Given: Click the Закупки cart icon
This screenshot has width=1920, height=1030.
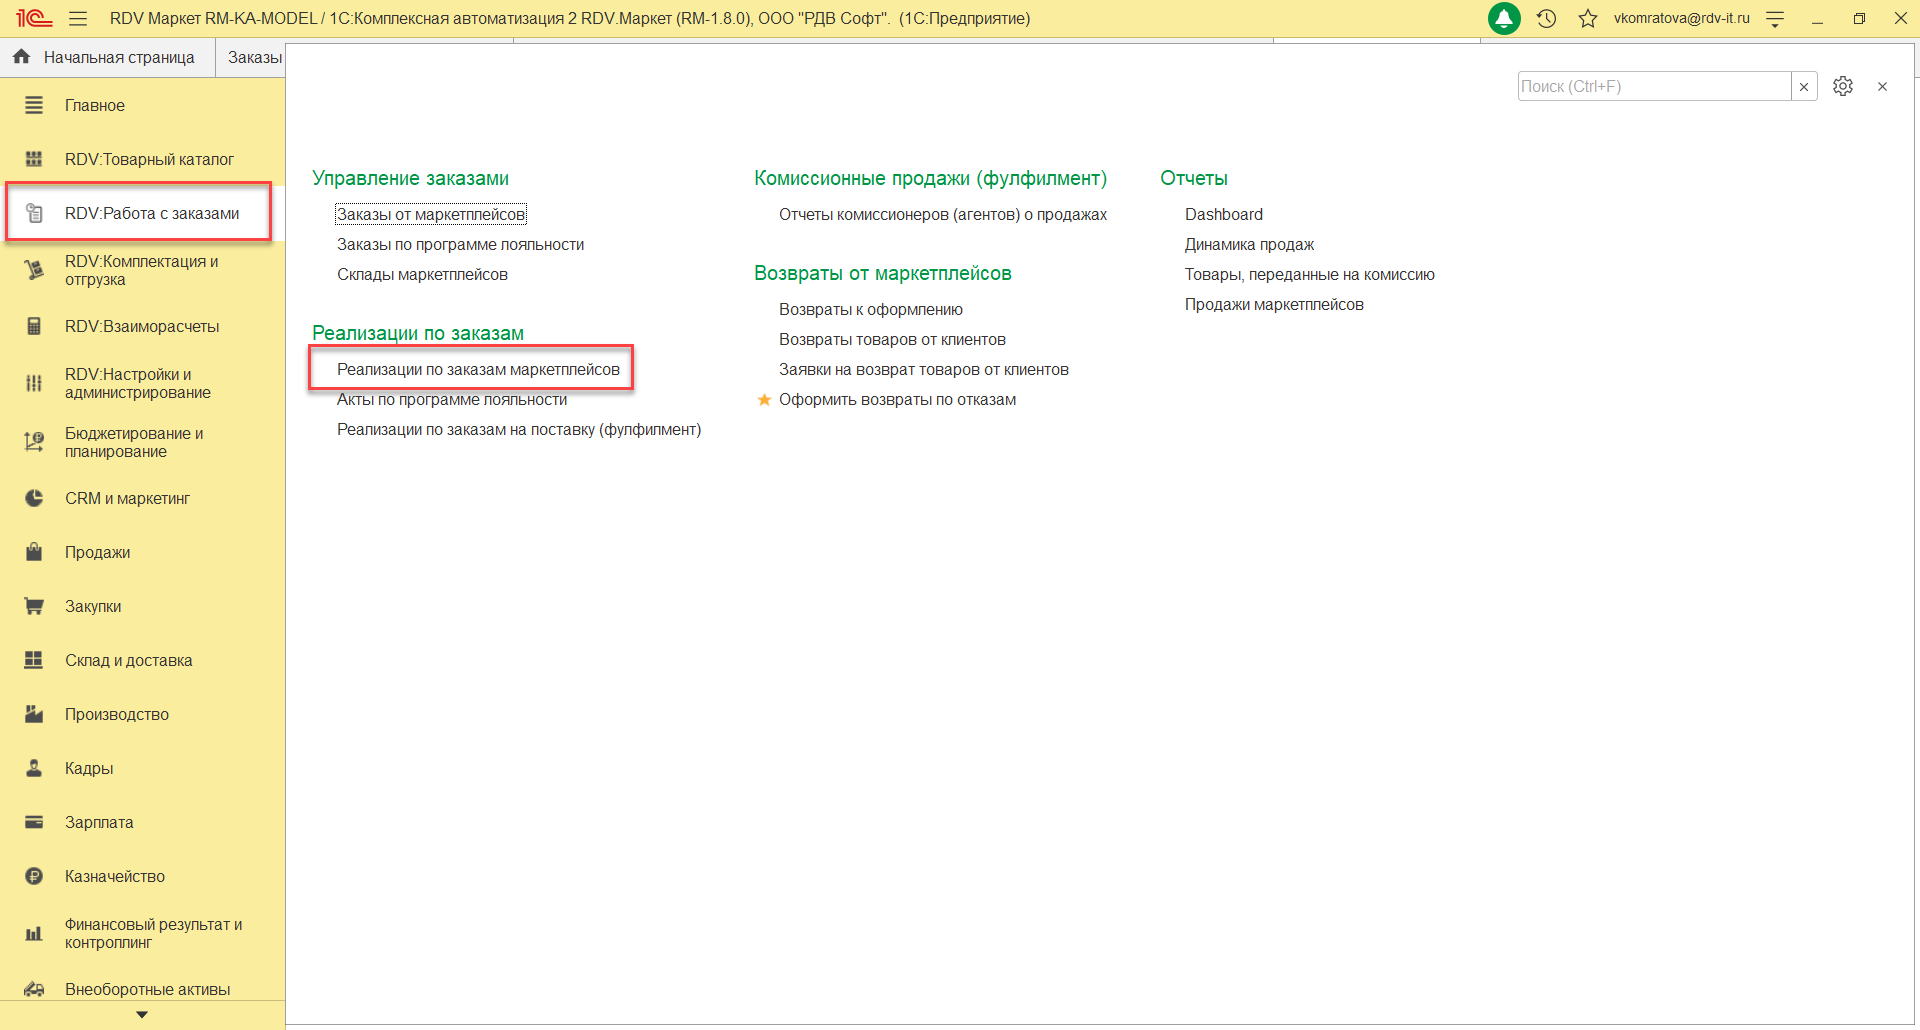Looking at the screenshot, I should (34, 606).
